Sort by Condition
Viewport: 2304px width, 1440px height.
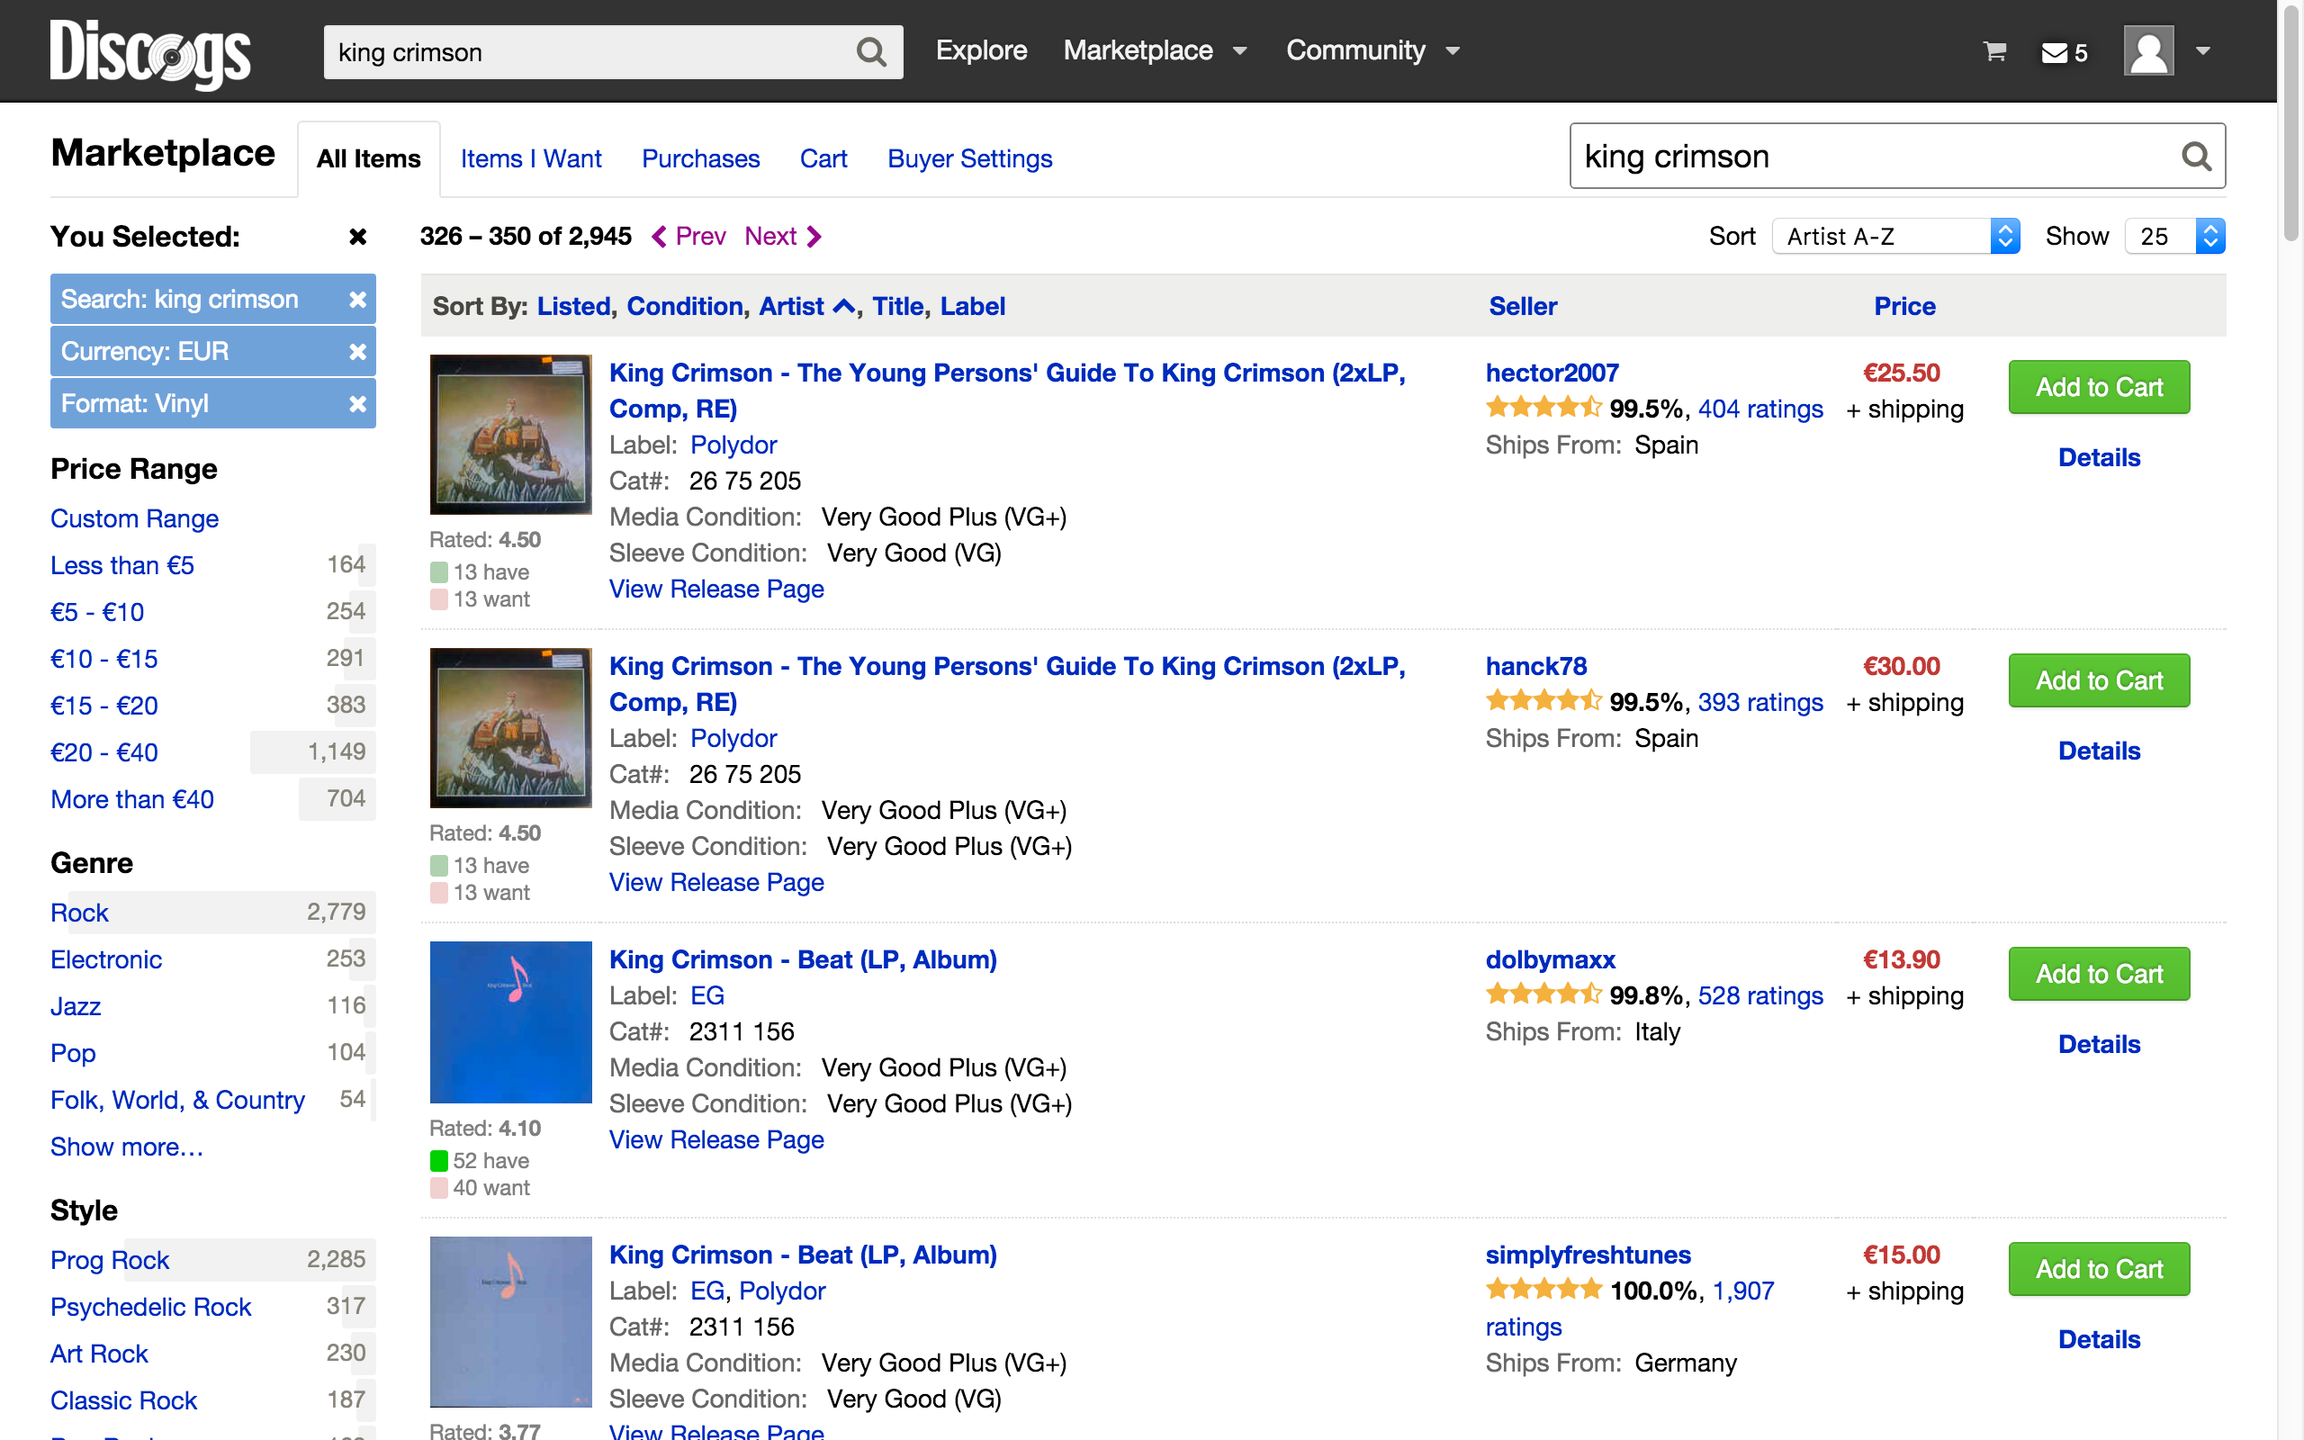pos(684,306)
